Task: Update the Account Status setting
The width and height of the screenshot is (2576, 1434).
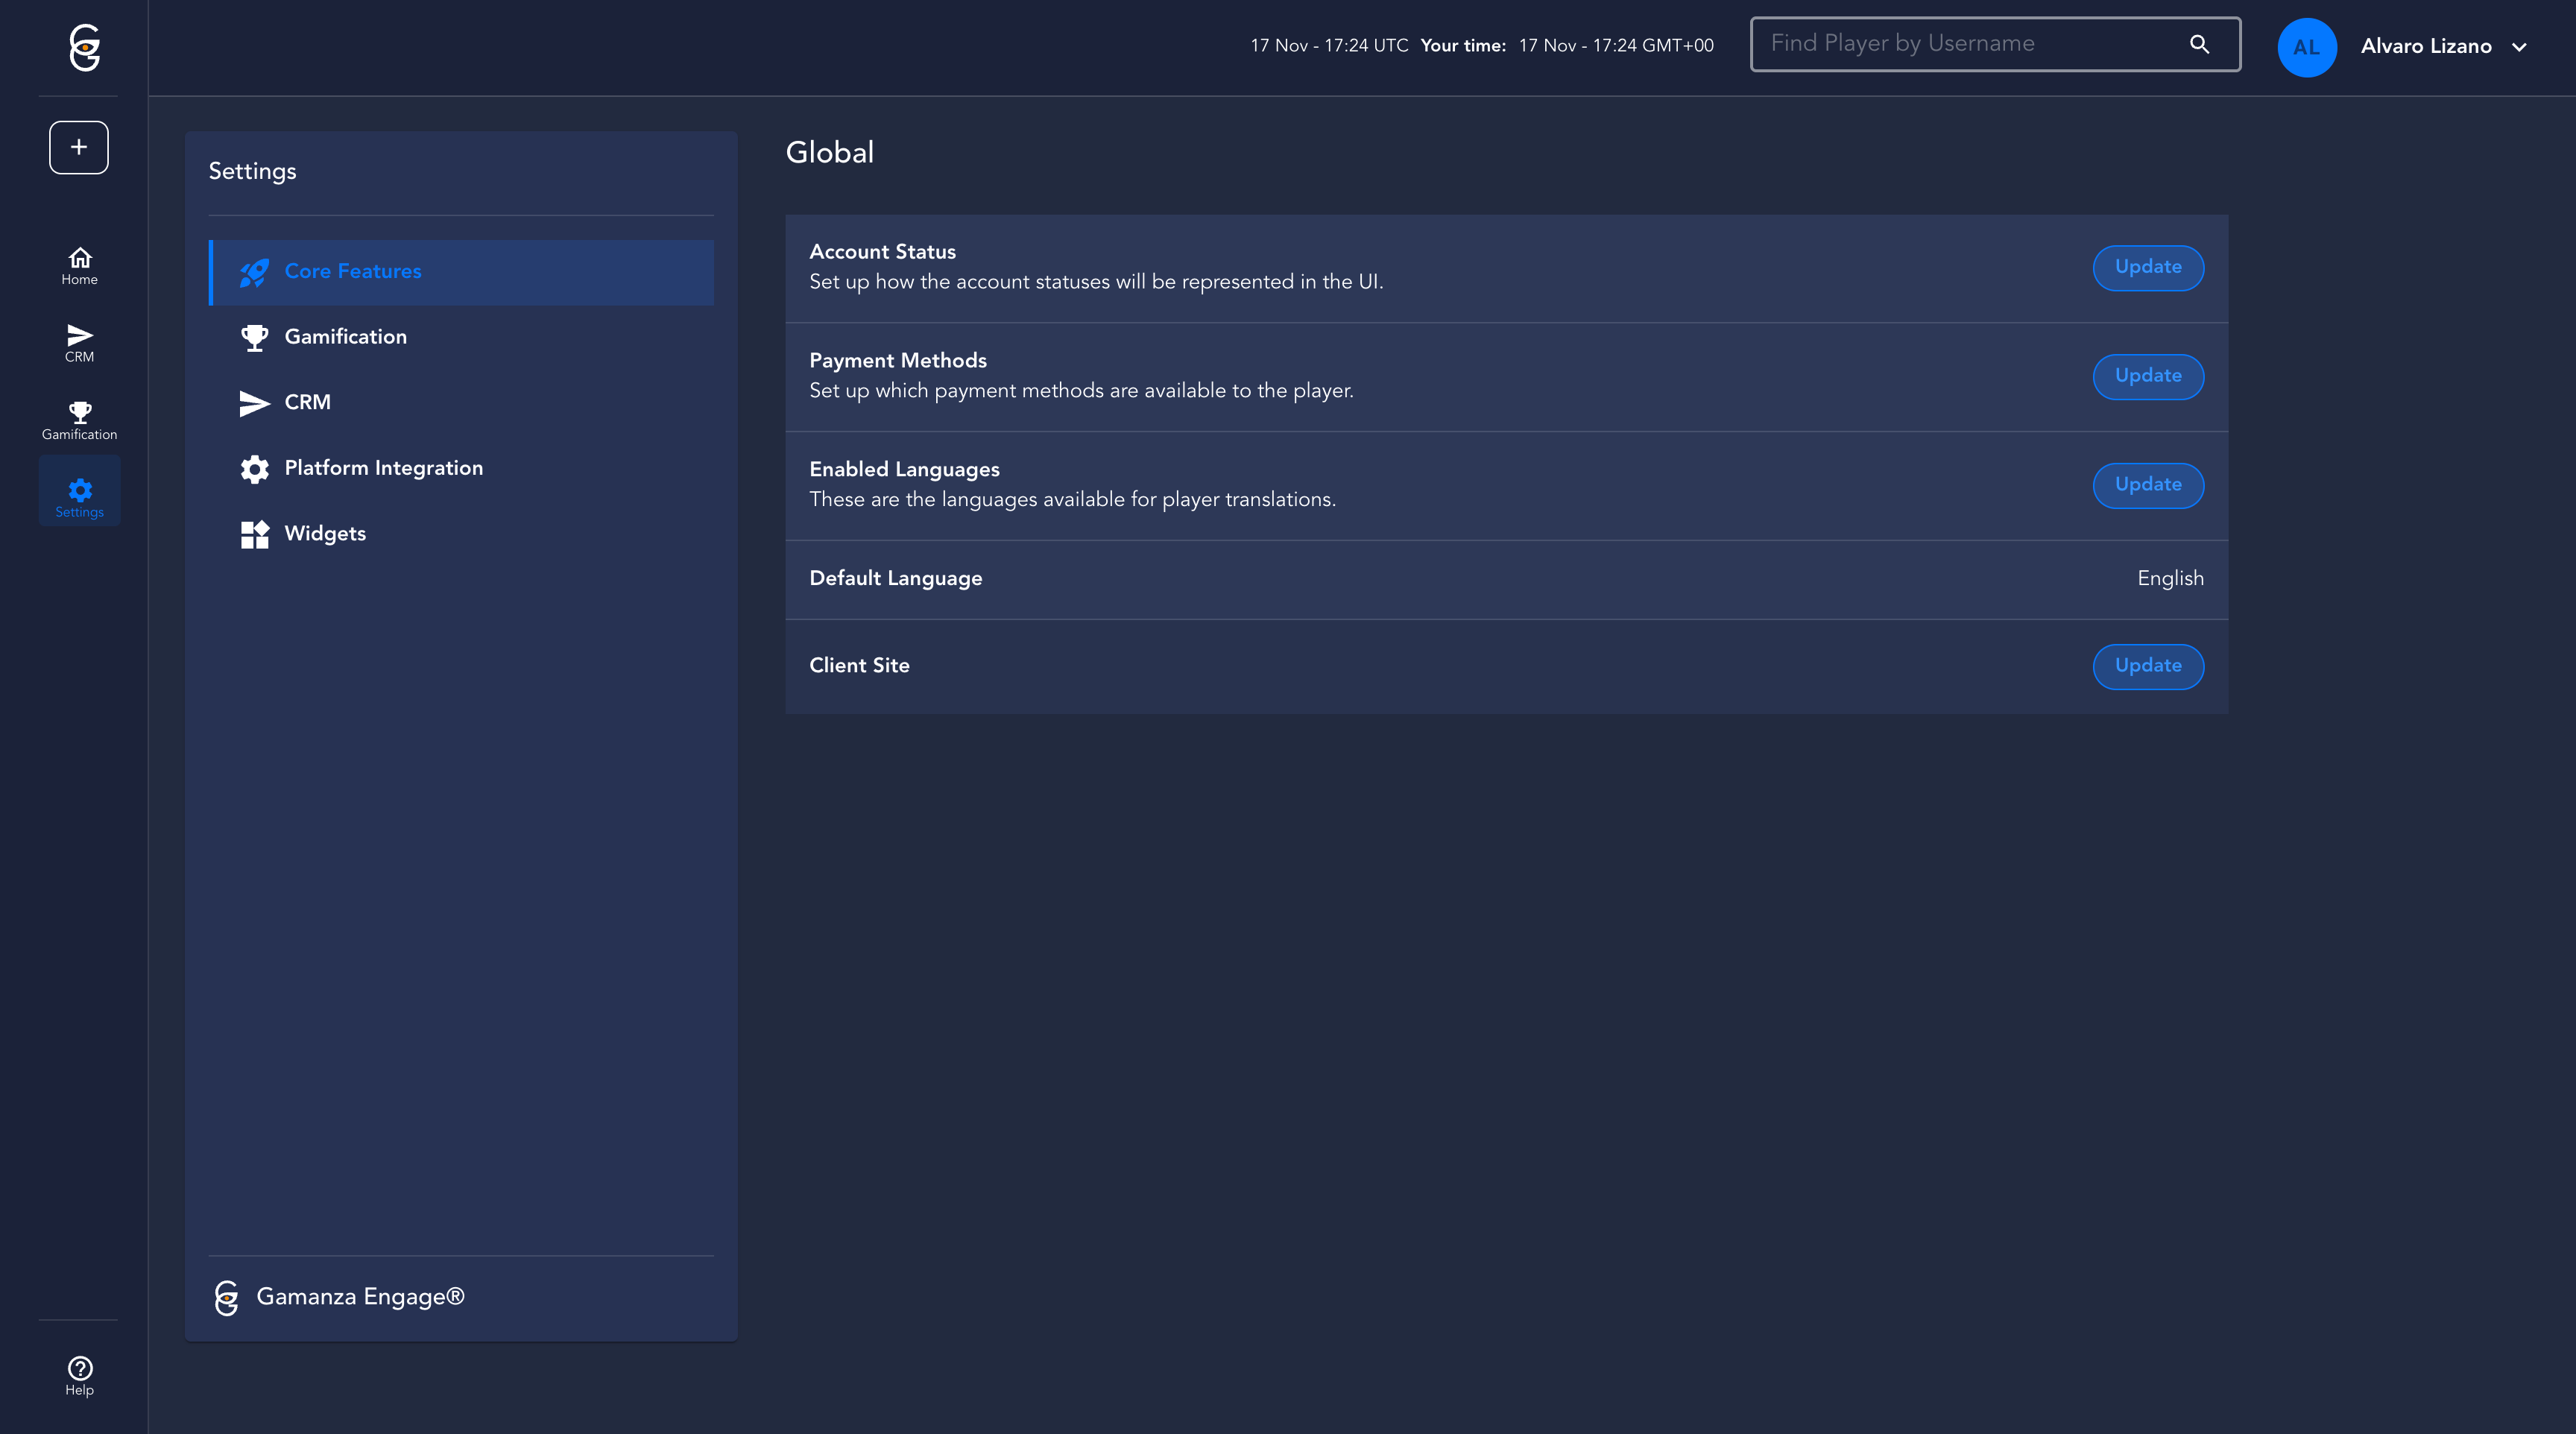Action: pos(2147,267)
